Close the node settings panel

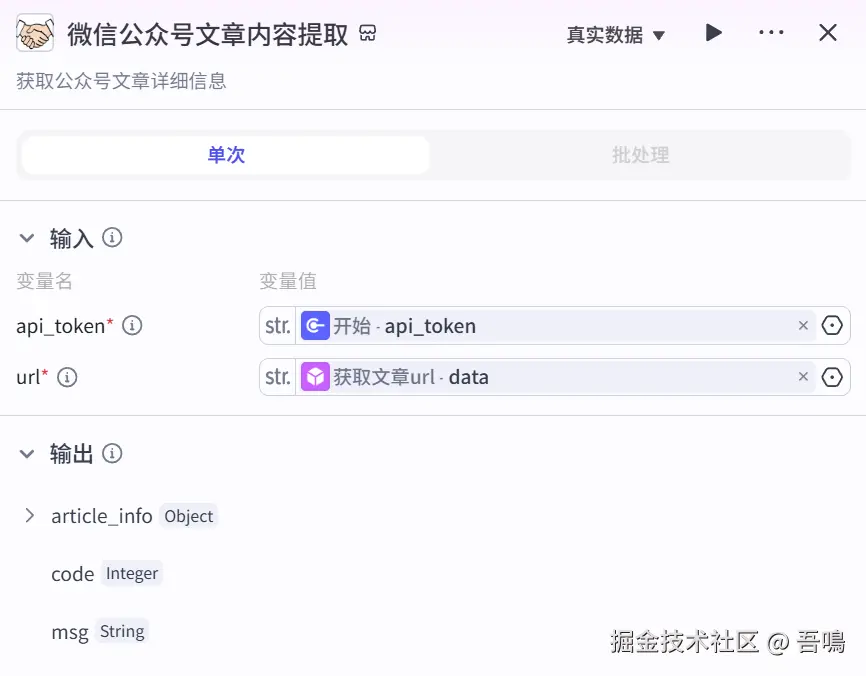(x=828, y=33)
